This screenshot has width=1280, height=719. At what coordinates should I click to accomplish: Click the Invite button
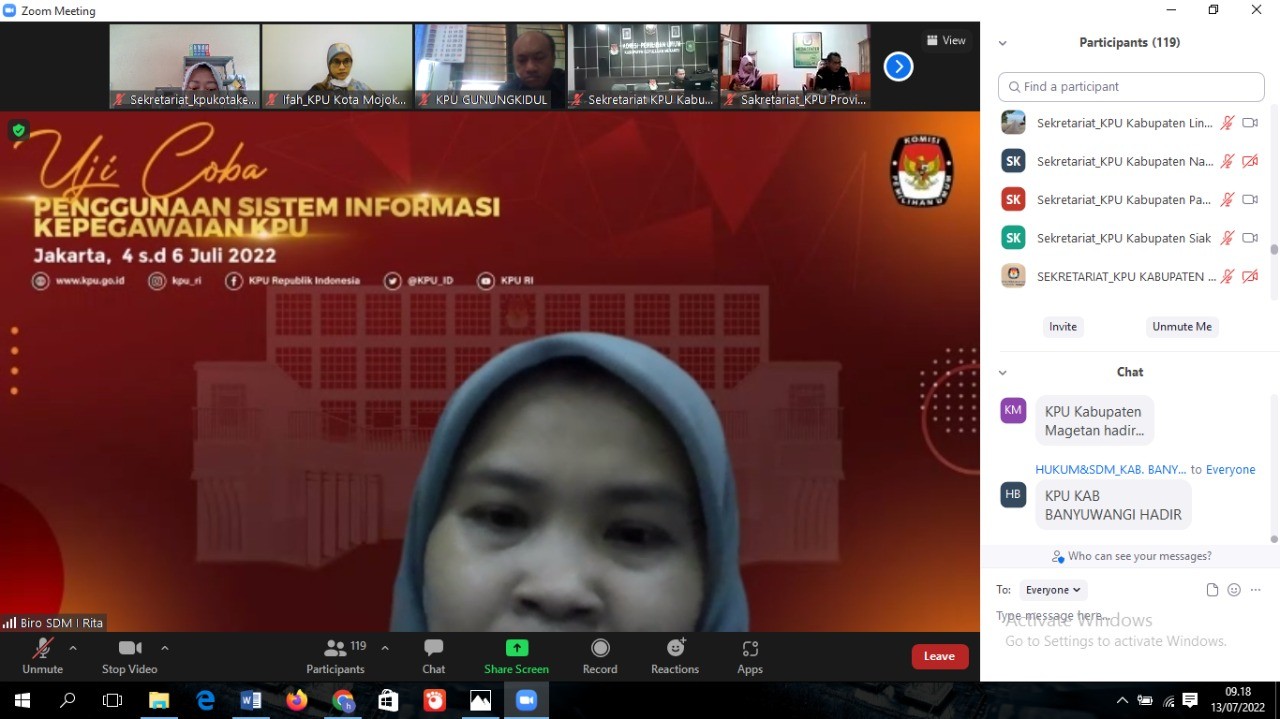pyautogui.click(x=1062, y=327)
